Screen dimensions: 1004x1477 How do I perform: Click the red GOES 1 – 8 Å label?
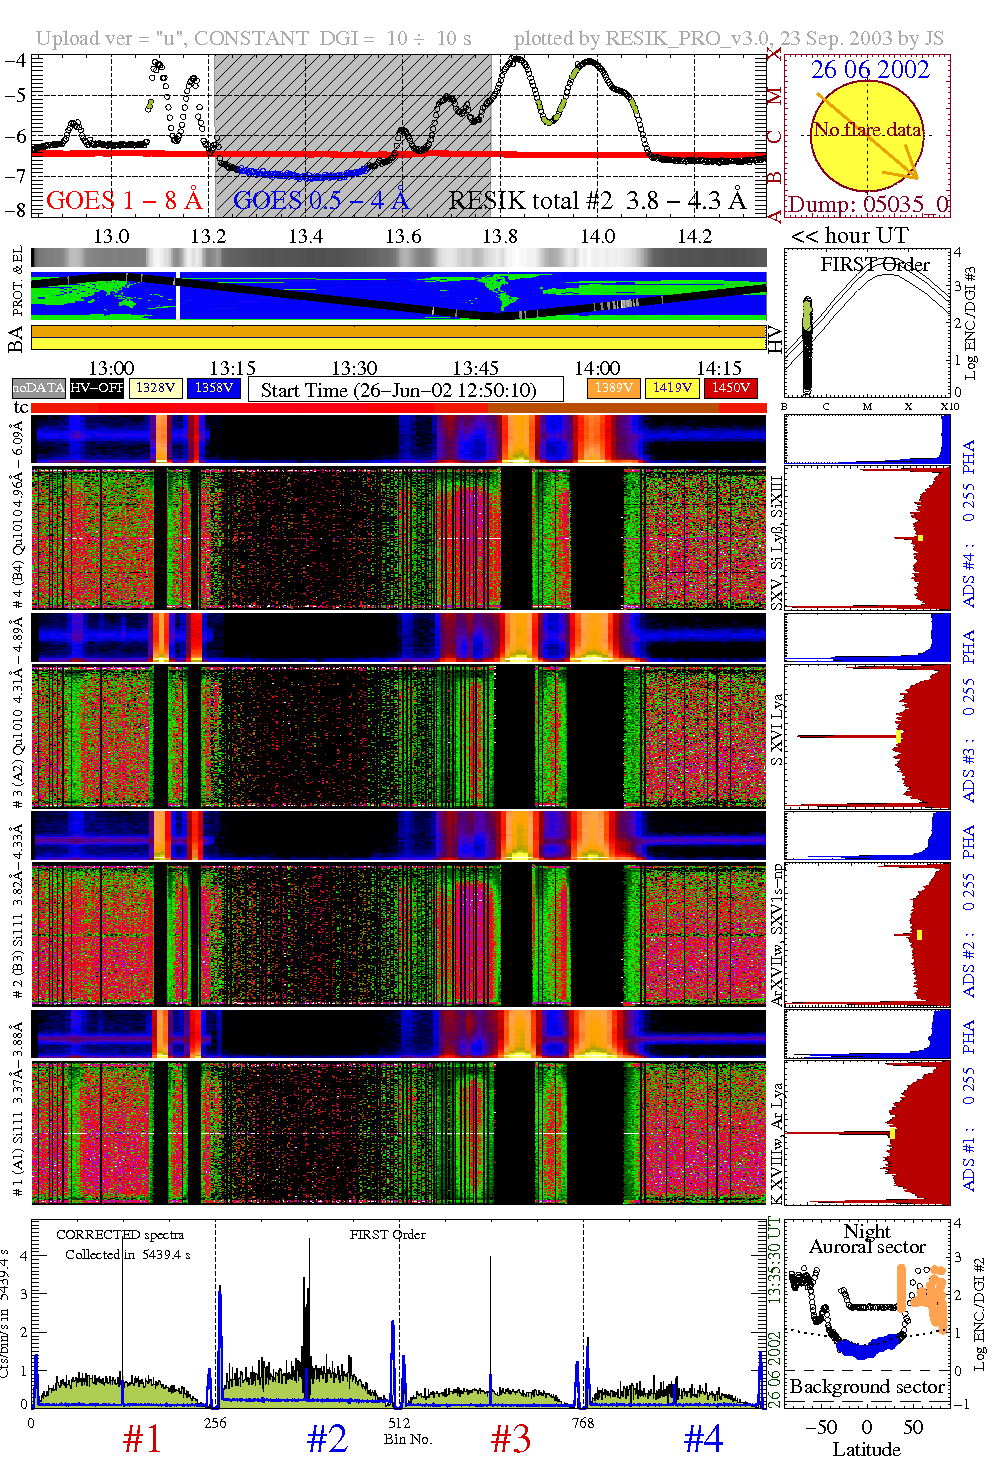[x=124, y=201]
